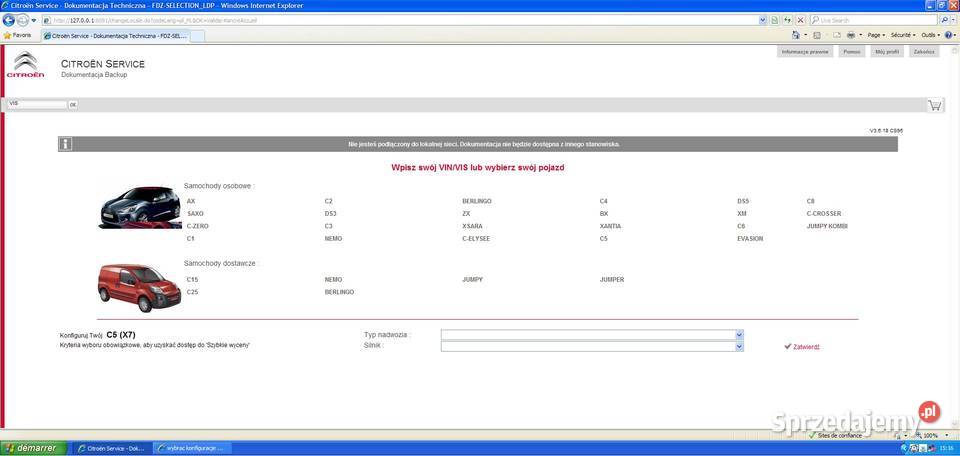Open the Sécurité menu
This screenshot has height=456, width=960.
901,35
